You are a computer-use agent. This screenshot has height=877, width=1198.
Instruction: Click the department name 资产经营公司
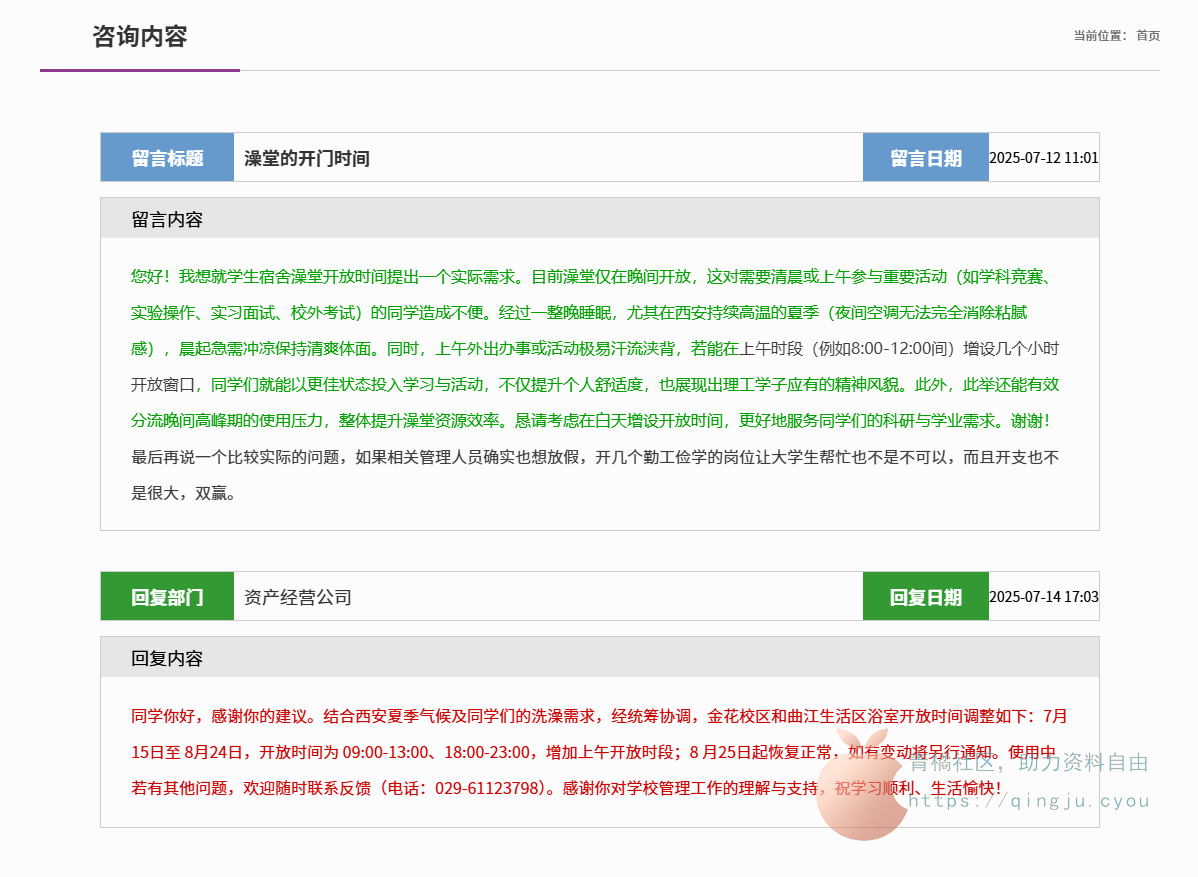(x=298, y=597)
